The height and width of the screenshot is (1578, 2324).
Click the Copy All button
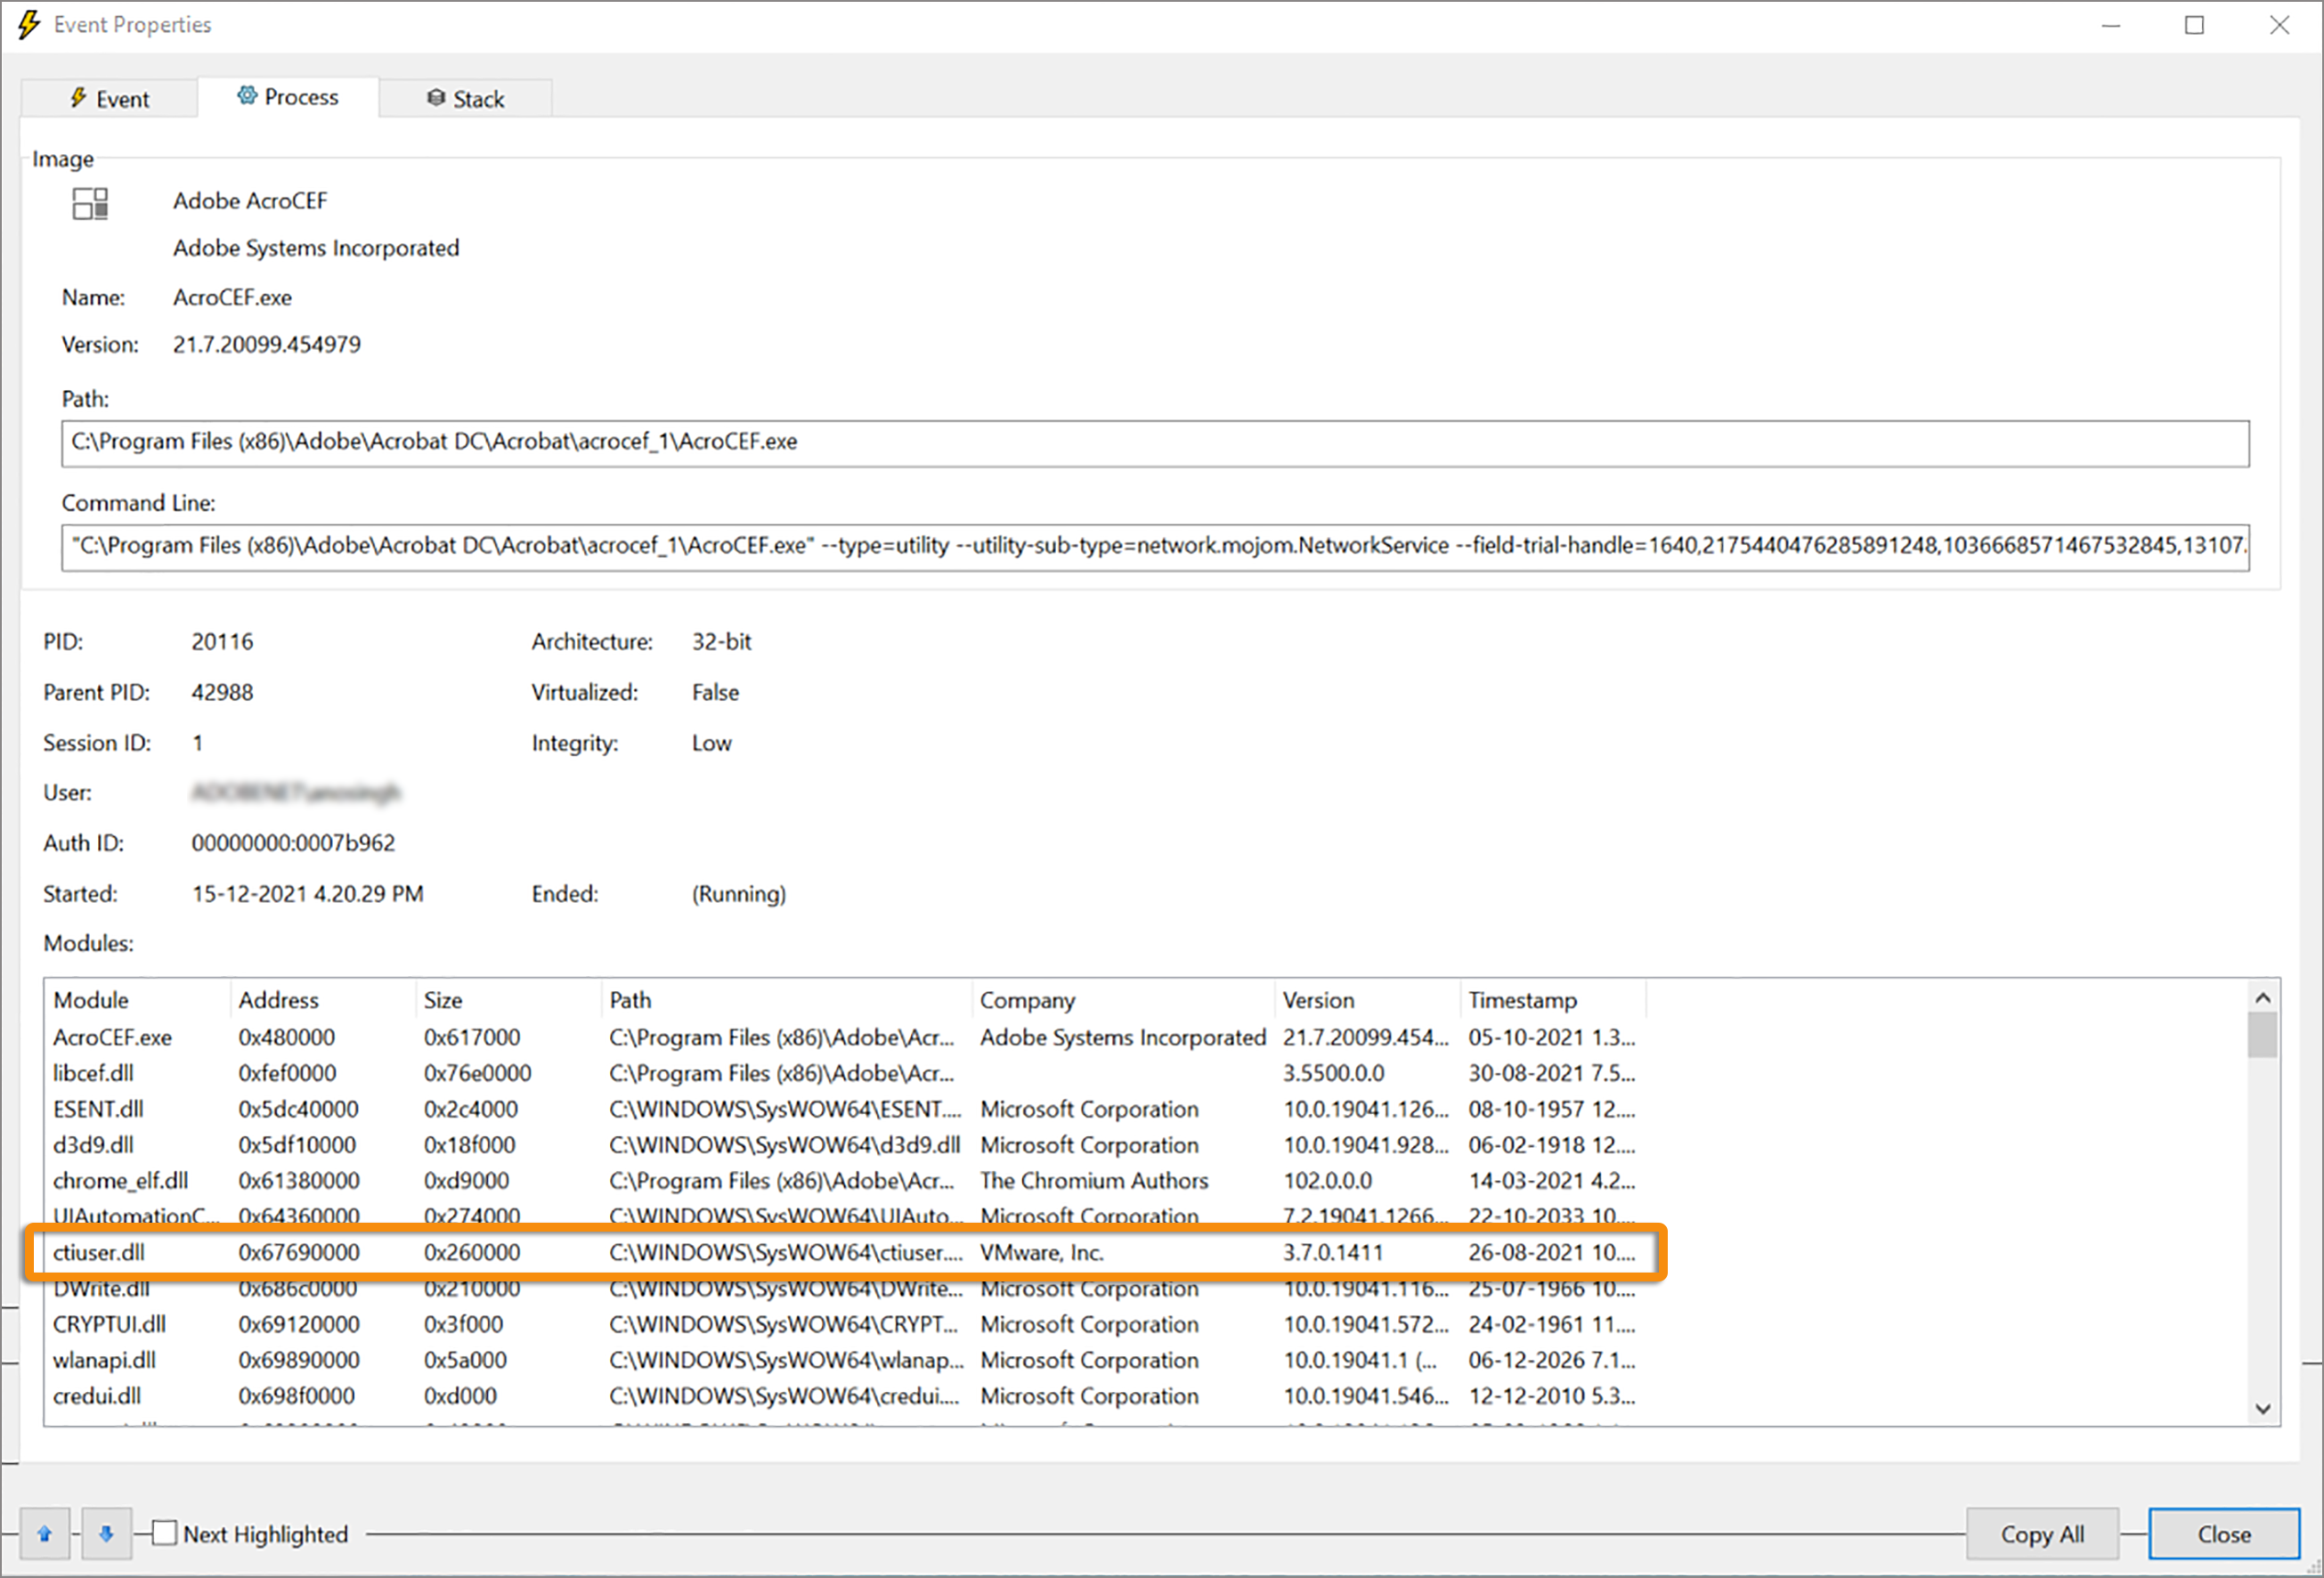click(2042, 1533)
